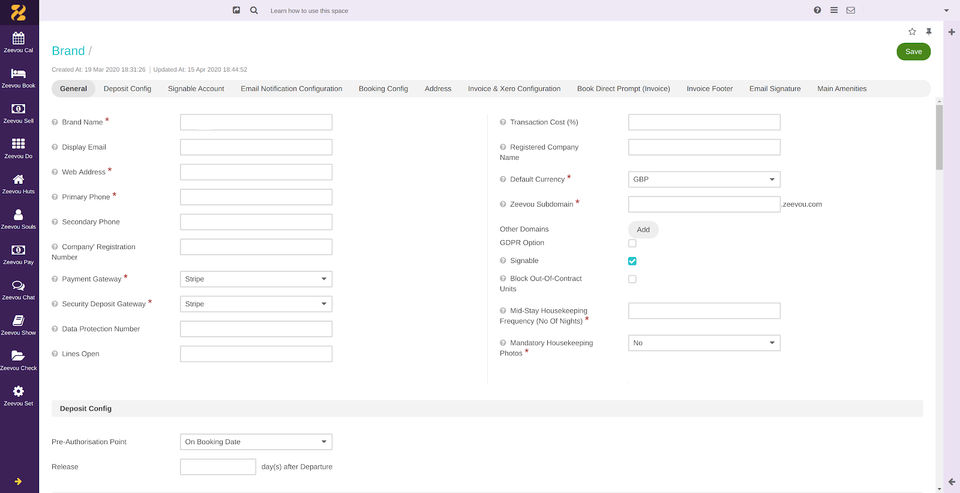The width and height of the screenshot is (960, 493).
Task: Open Zeevou Show book icon
Action: [x=18, y=320]
